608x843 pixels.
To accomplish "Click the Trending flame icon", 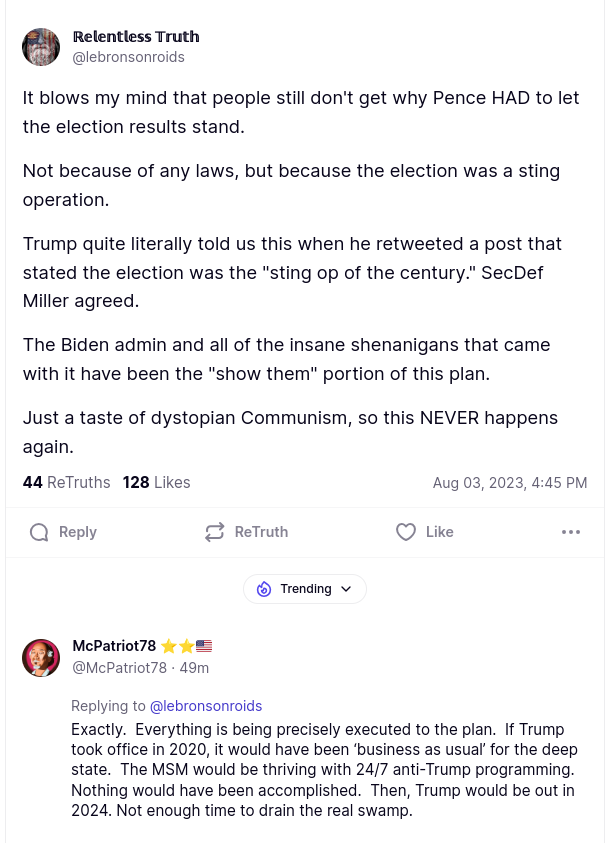I will (x=264, y=589).
